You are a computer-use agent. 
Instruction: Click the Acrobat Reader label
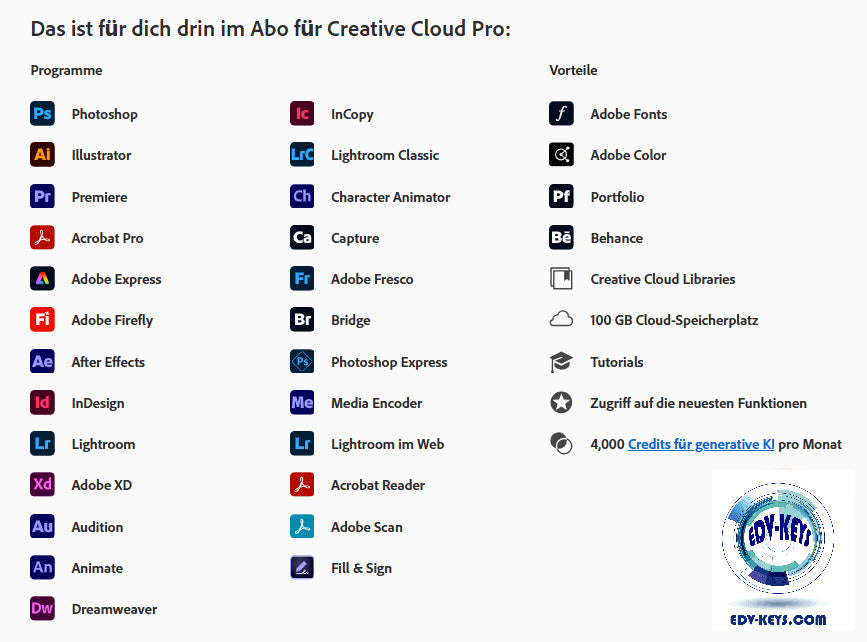pos(378,485)
